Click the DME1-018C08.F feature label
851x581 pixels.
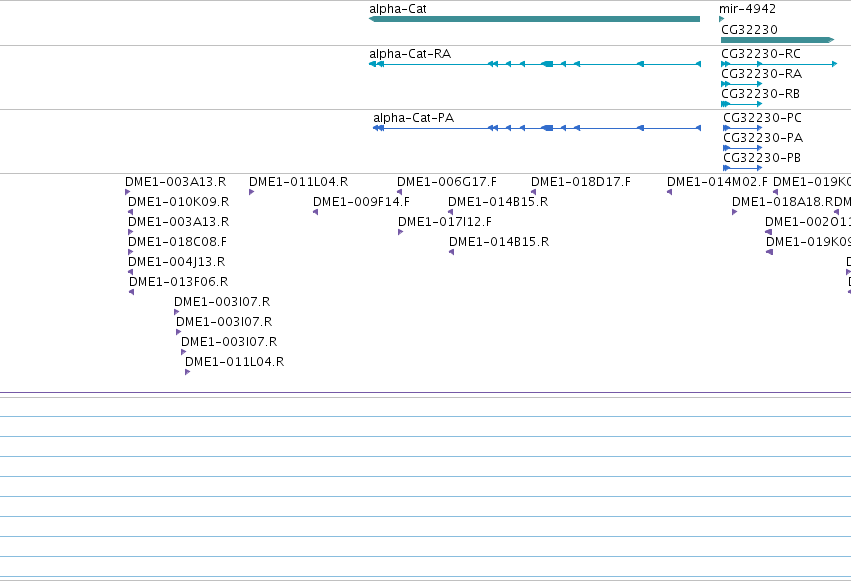coord(177,242)
